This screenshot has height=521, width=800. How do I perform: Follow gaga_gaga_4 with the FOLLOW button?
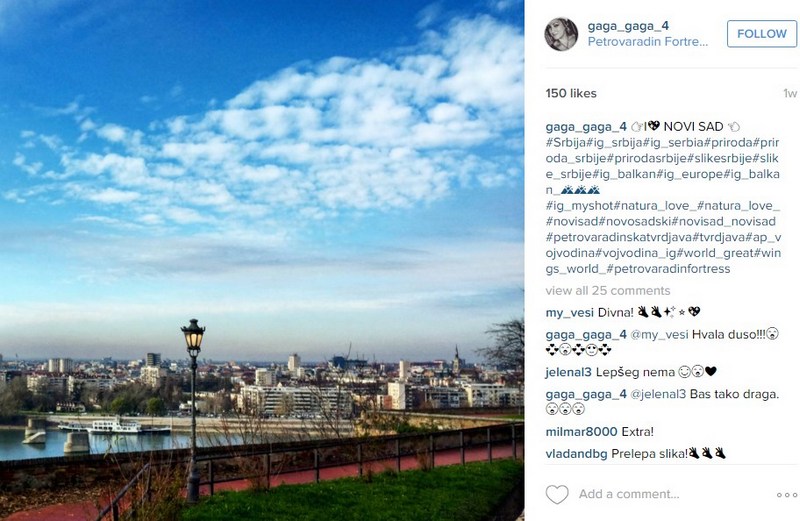click(x=762, y=34)
